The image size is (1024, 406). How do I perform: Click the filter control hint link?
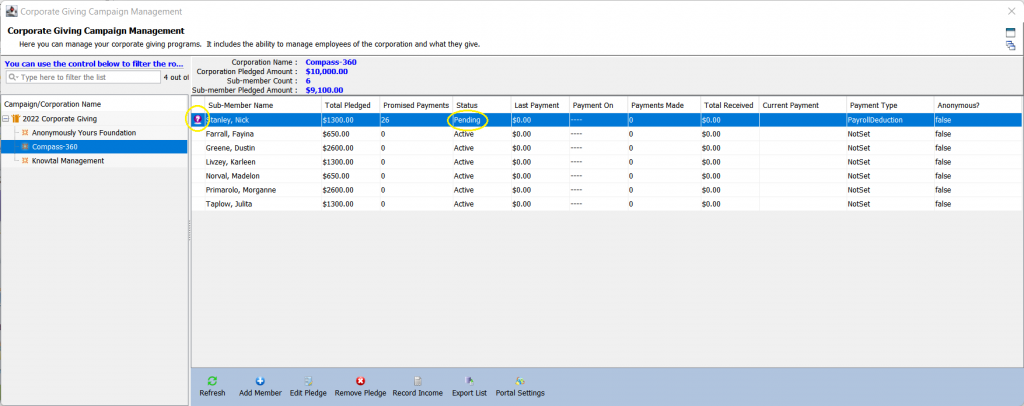click(x=94, y=64)
